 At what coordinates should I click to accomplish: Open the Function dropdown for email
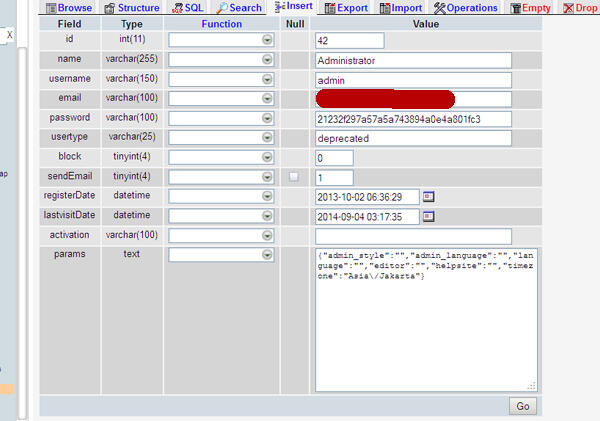221,99
